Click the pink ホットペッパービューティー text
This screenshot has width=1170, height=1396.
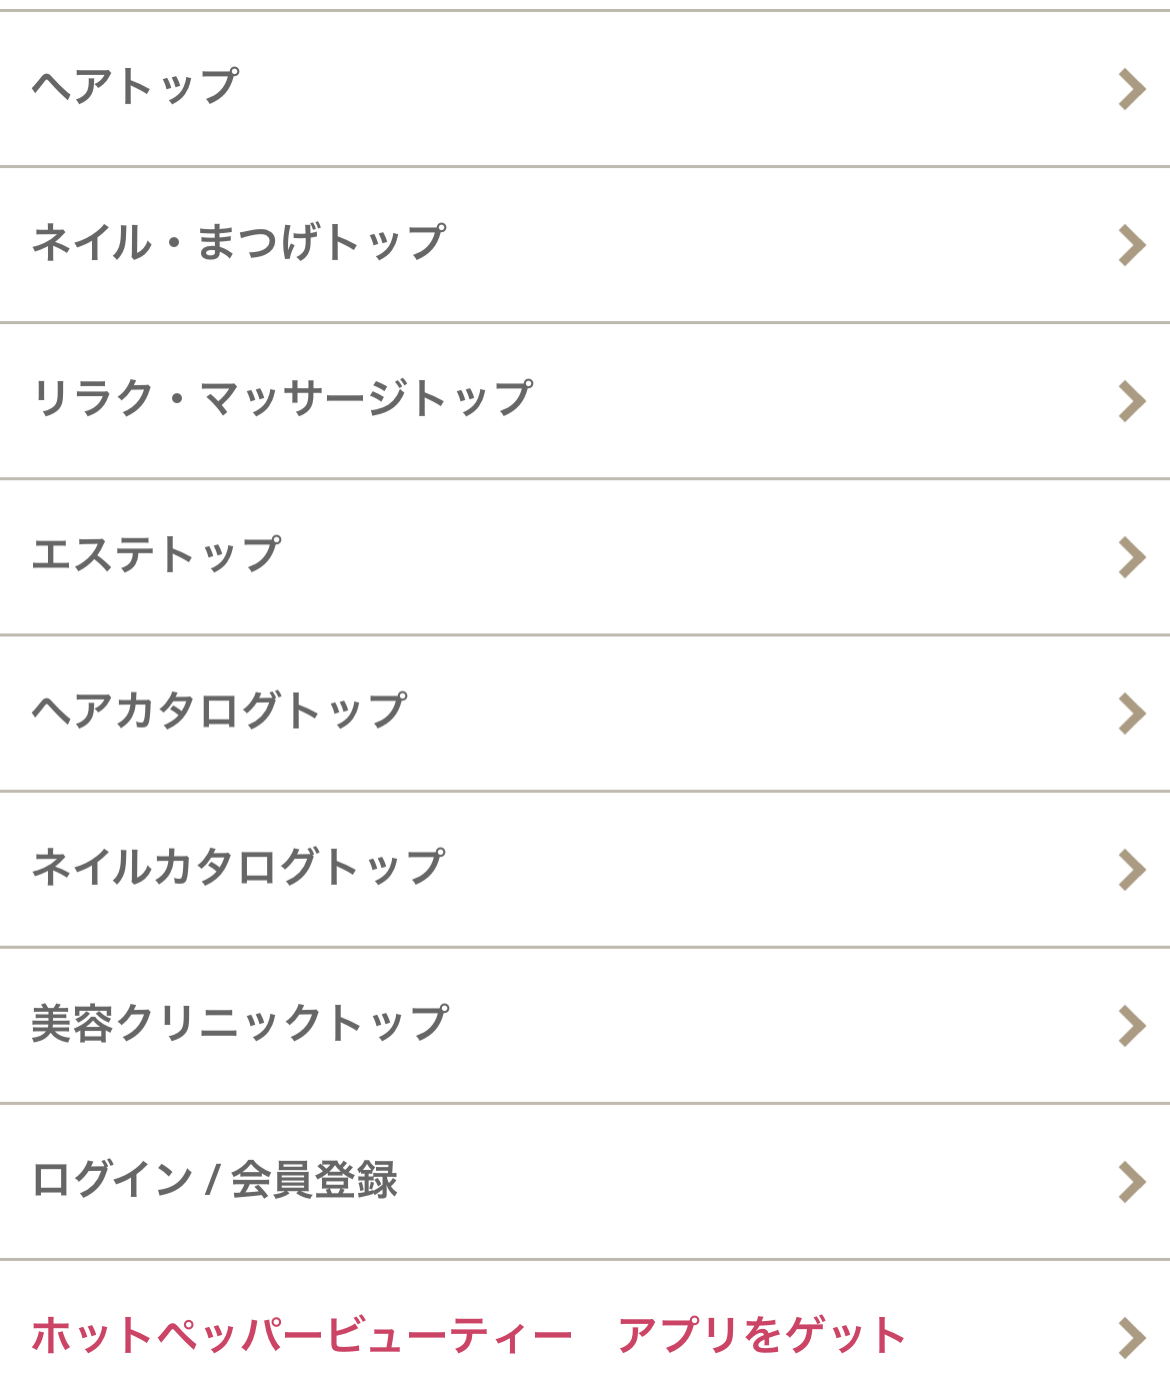[302, 1336]
